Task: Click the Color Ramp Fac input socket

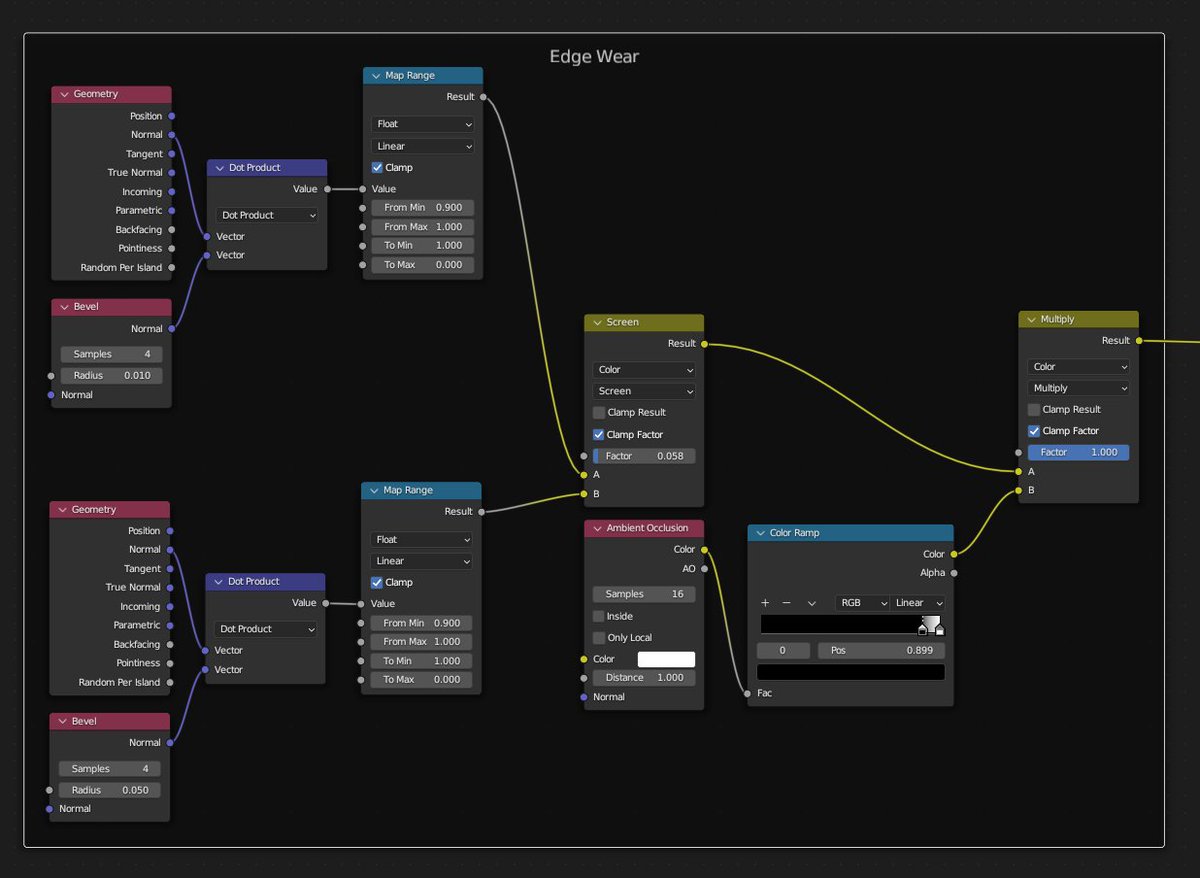Action: [x=747, y=693]
